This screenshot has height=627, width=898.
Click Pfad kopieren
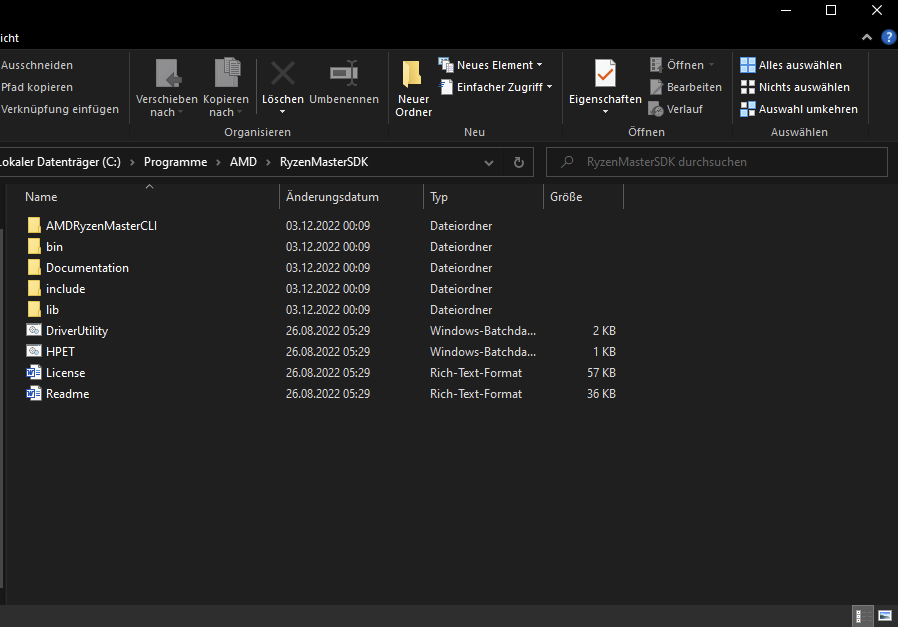(37, 87)
